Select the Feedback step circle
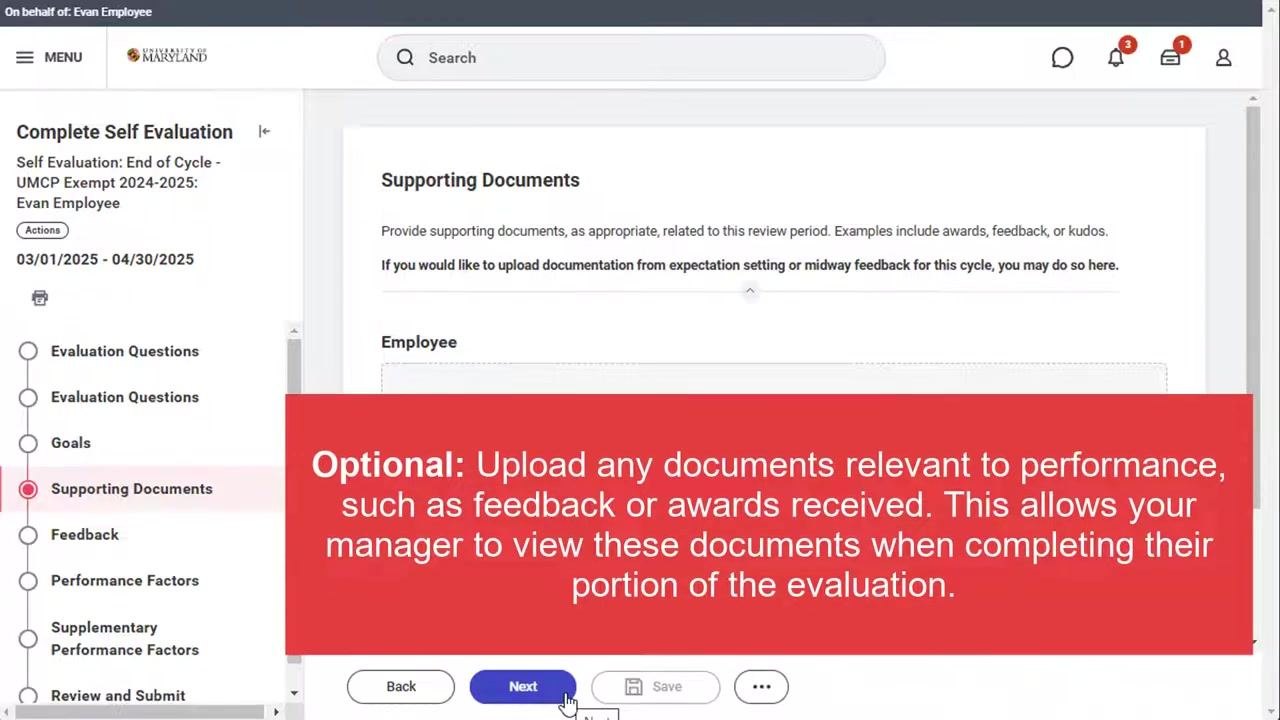Screen dimensions: 1280x720 pyautogui.click(x=28, y=535)
